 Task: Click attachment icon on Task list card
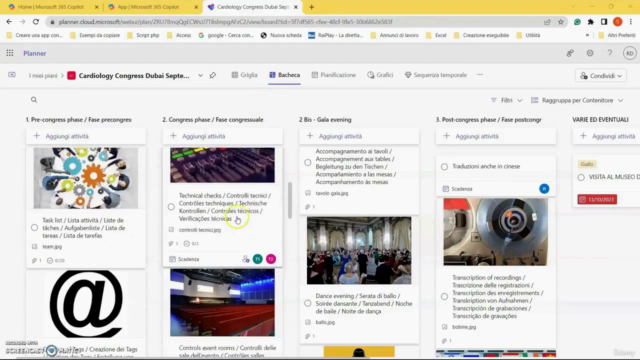(34, 260)
